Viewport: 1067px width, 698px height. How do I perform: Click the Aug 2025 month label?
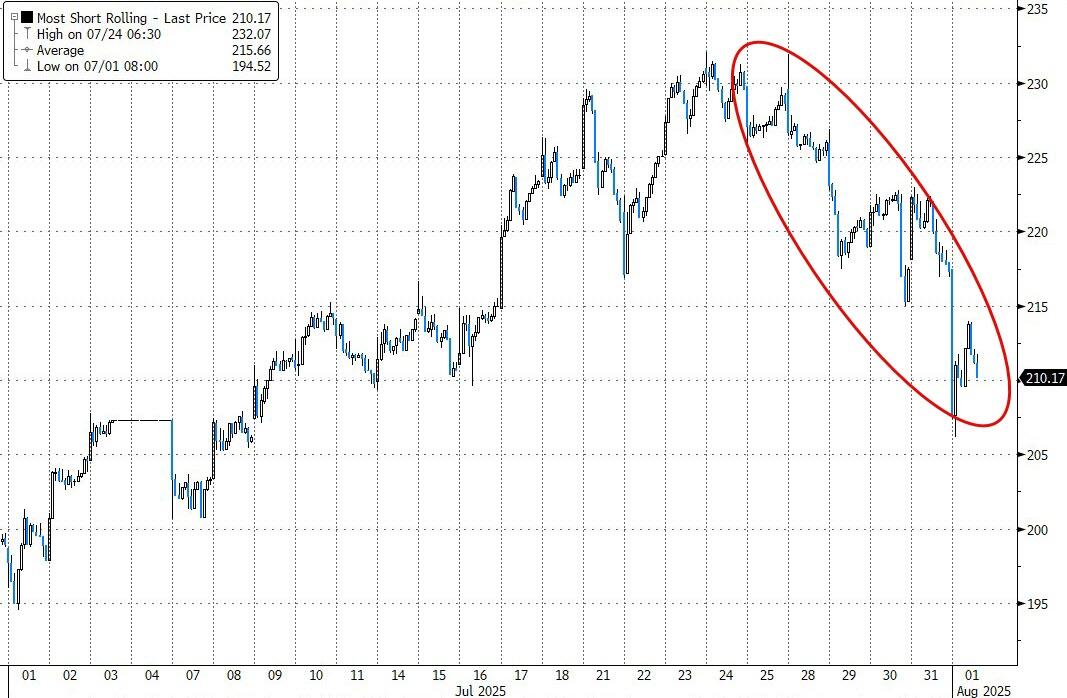click(975, 691)
